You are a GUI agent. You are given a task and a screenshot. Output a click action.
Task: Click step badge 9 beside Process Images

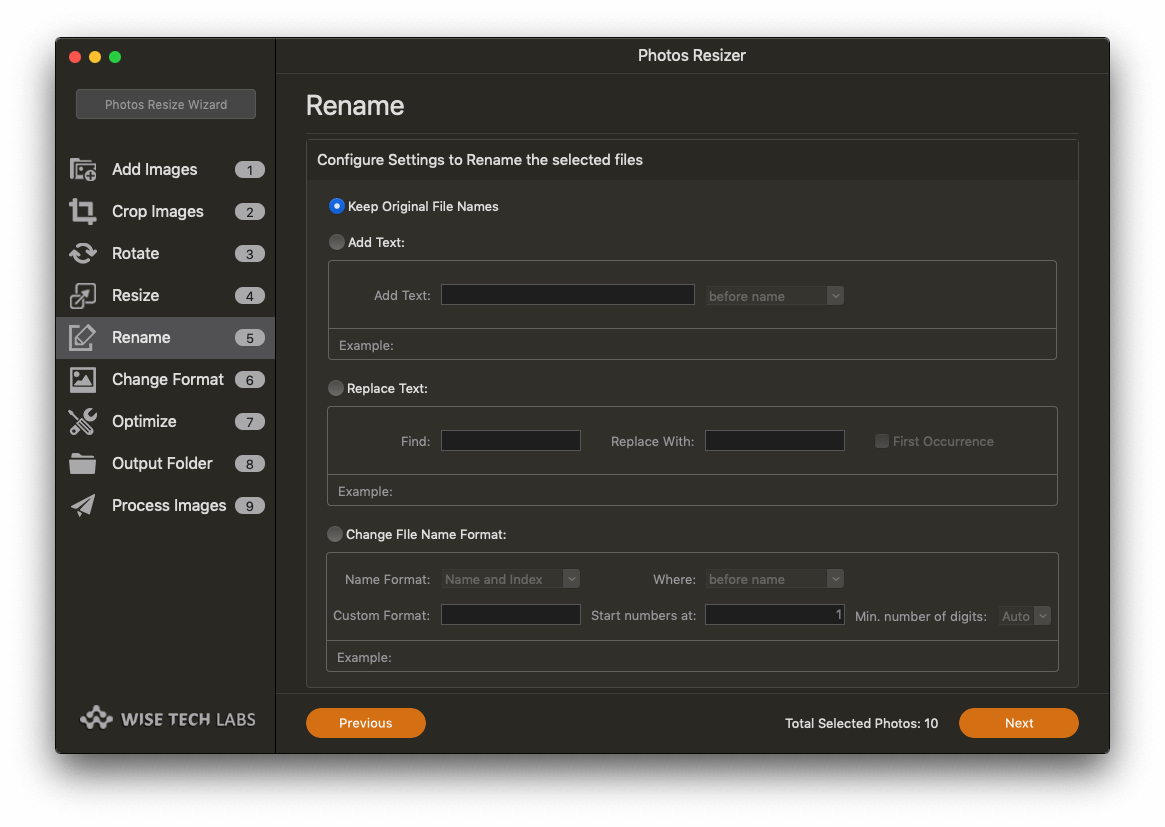(250, 505)
